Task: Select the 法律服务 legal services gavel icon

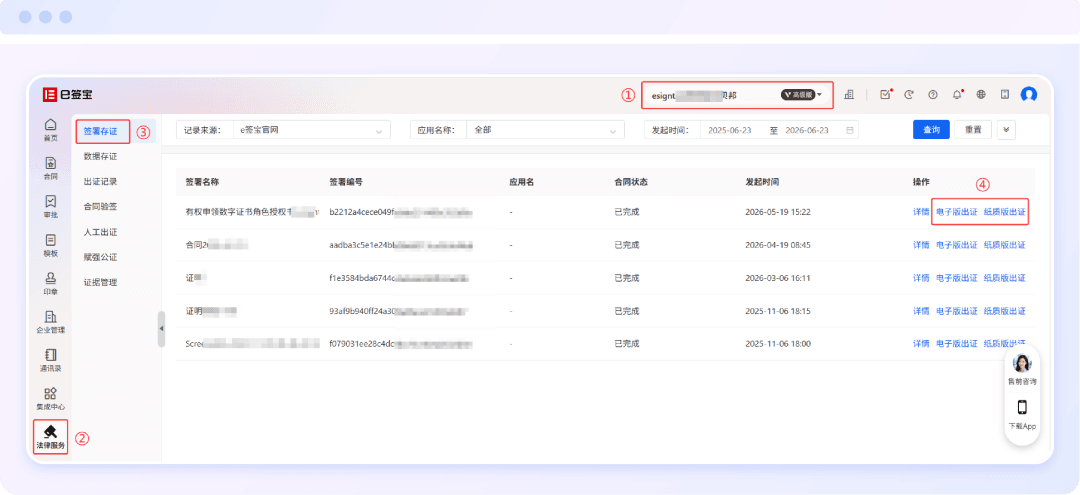Action: (x=50, y=437)
